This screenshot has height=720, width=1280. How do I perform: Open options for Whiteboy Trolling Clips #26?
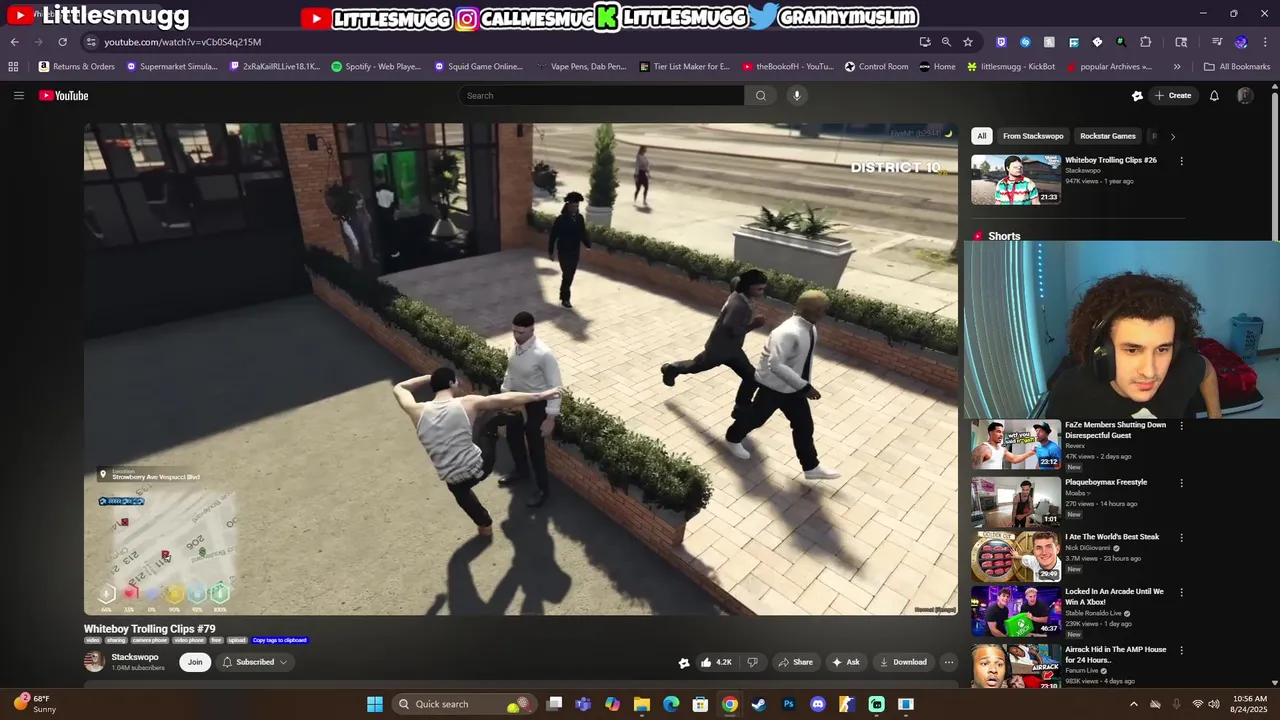[1181, 161]
